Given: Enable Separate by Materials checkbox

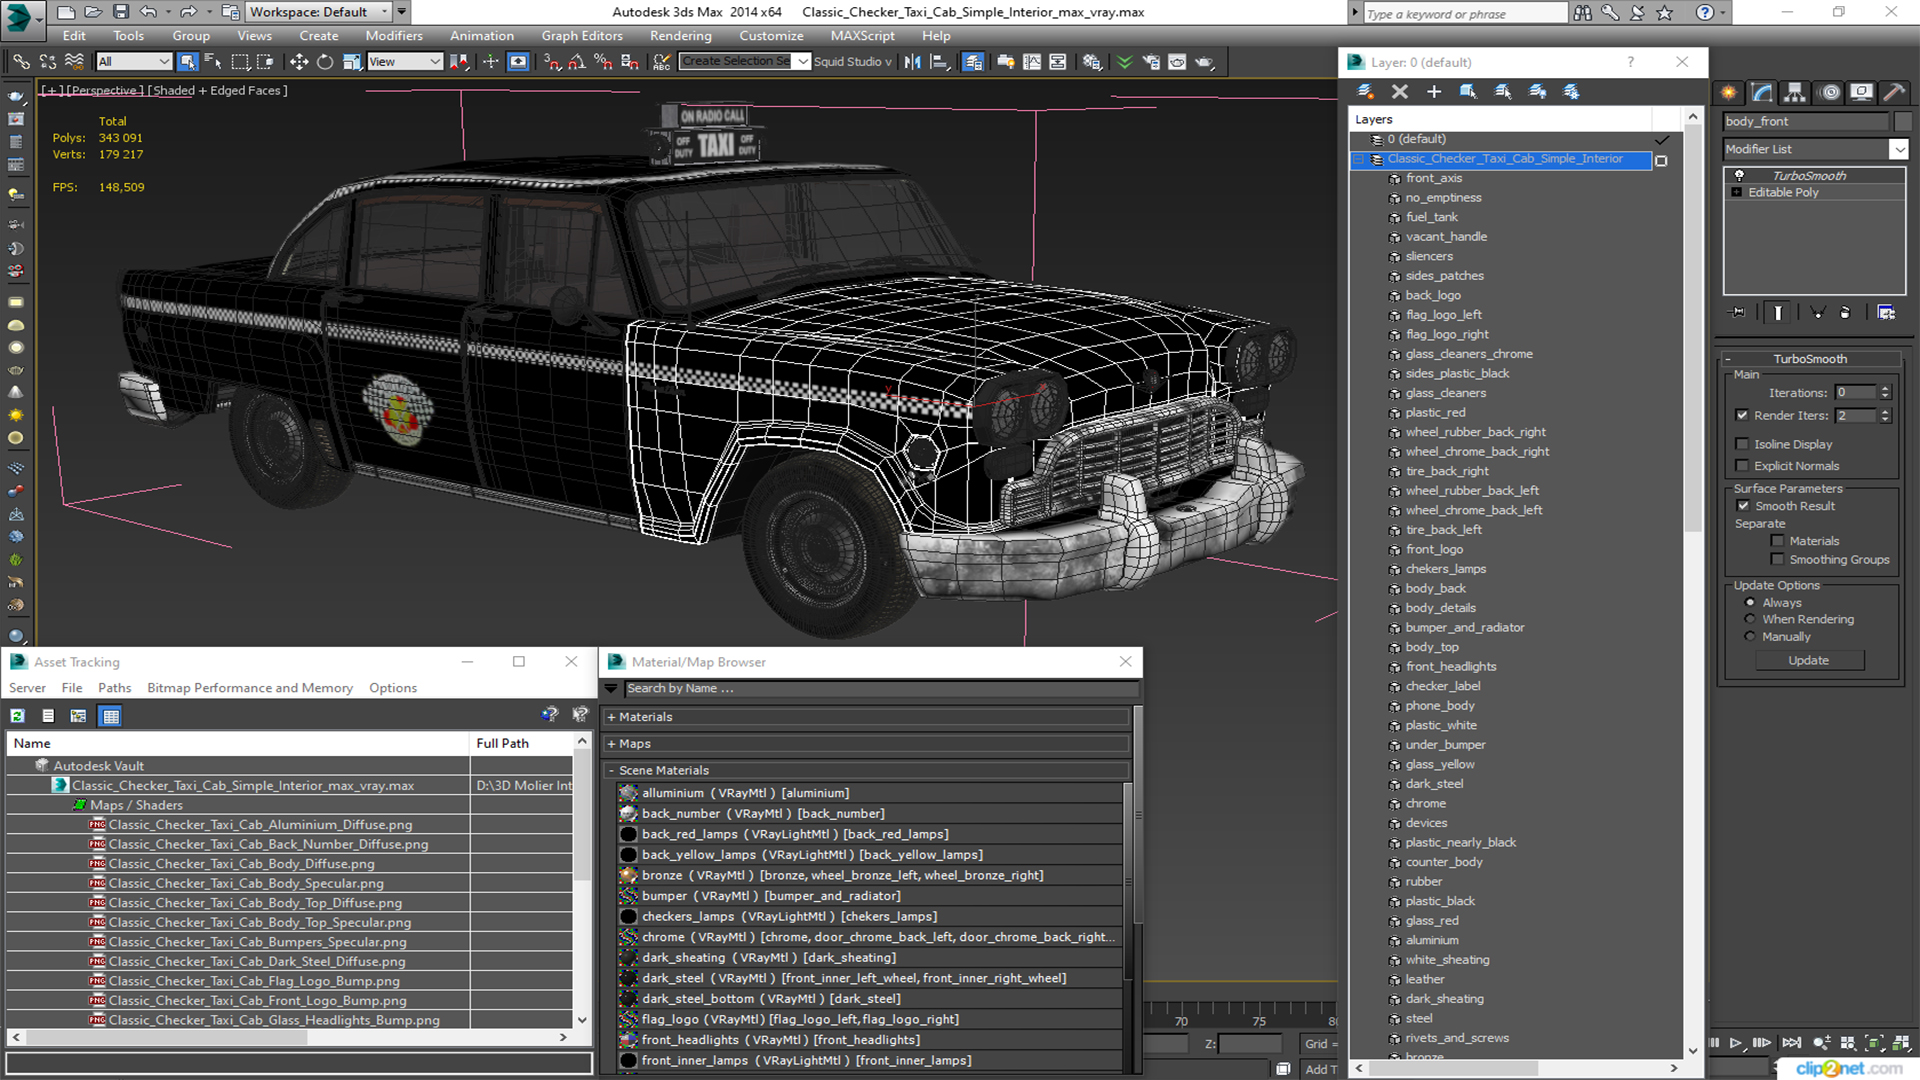Looking at the screenshot, I should pos(1777,541).
